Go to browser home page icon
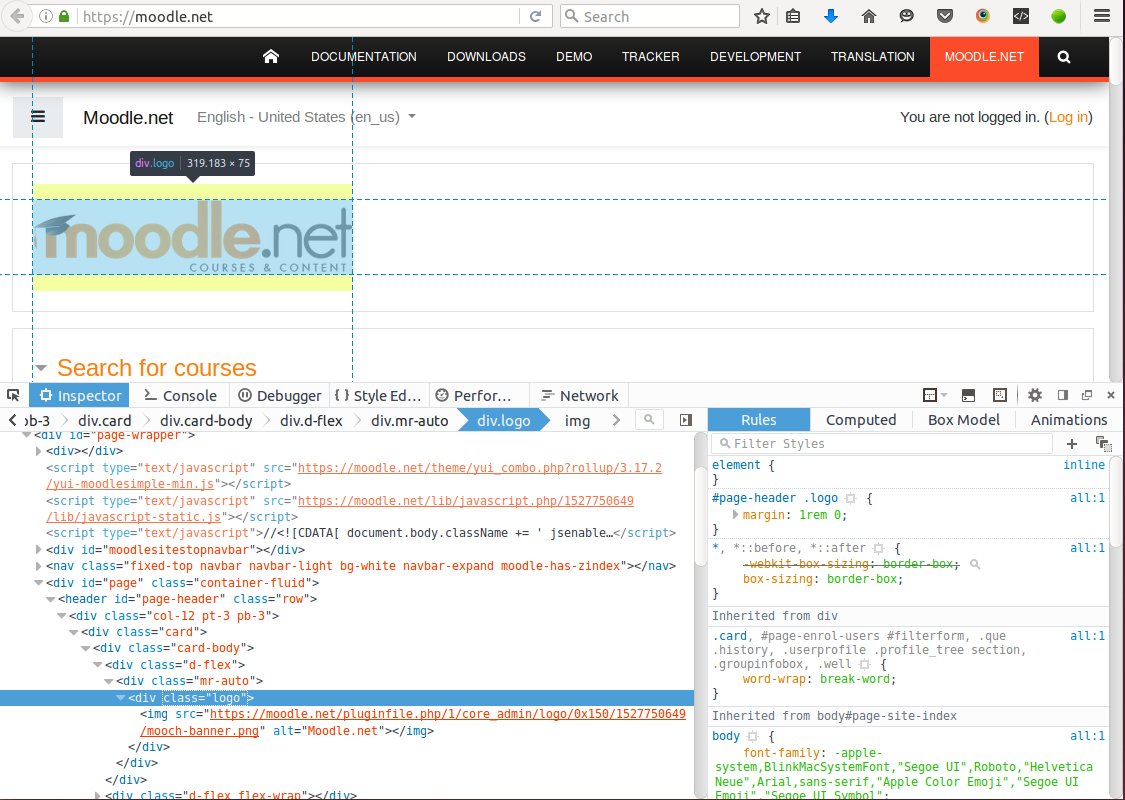The height and width of the screenshot is (800, 1125). (869, 17)
